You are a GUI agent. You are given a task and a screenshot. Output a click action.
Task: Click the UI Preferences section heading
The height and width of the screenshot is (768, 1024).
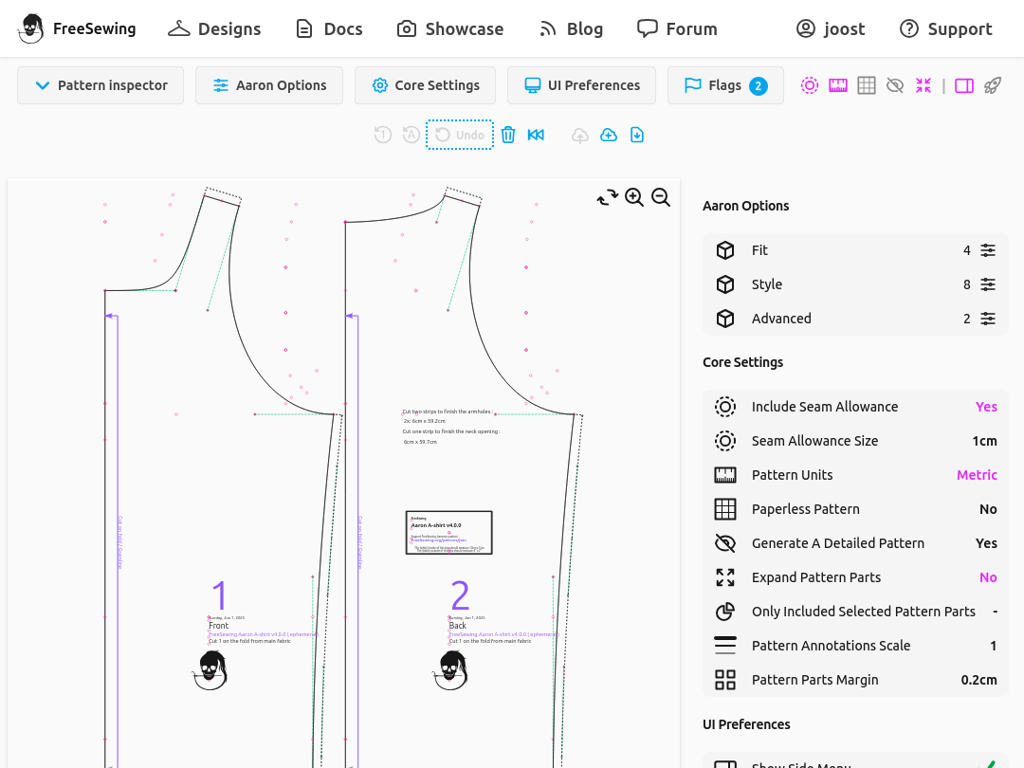746,724
